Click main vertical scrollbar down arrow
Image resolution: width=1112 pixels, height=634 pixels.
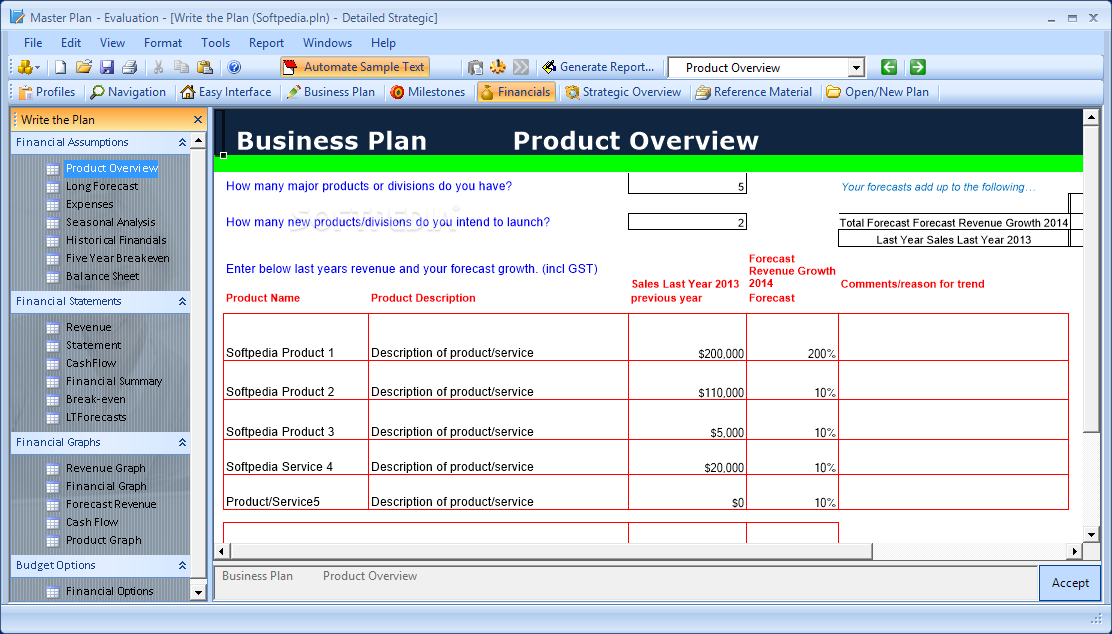(1091, 535)
